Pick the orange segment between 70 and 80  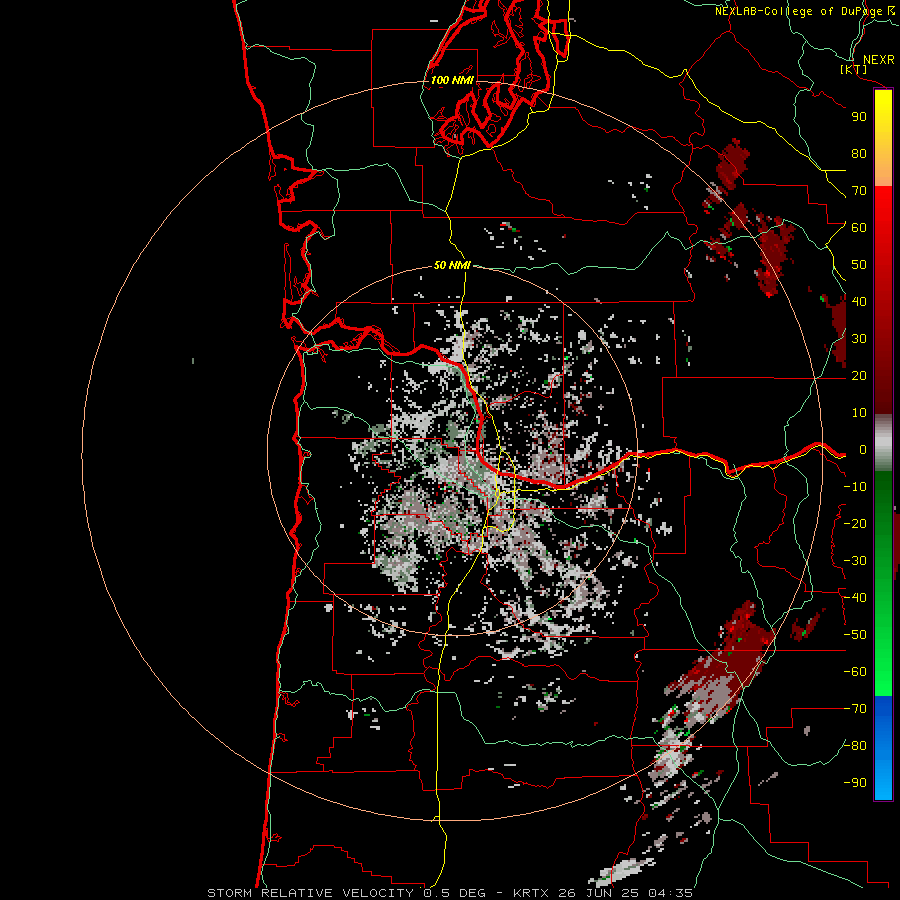coord(883,170)
